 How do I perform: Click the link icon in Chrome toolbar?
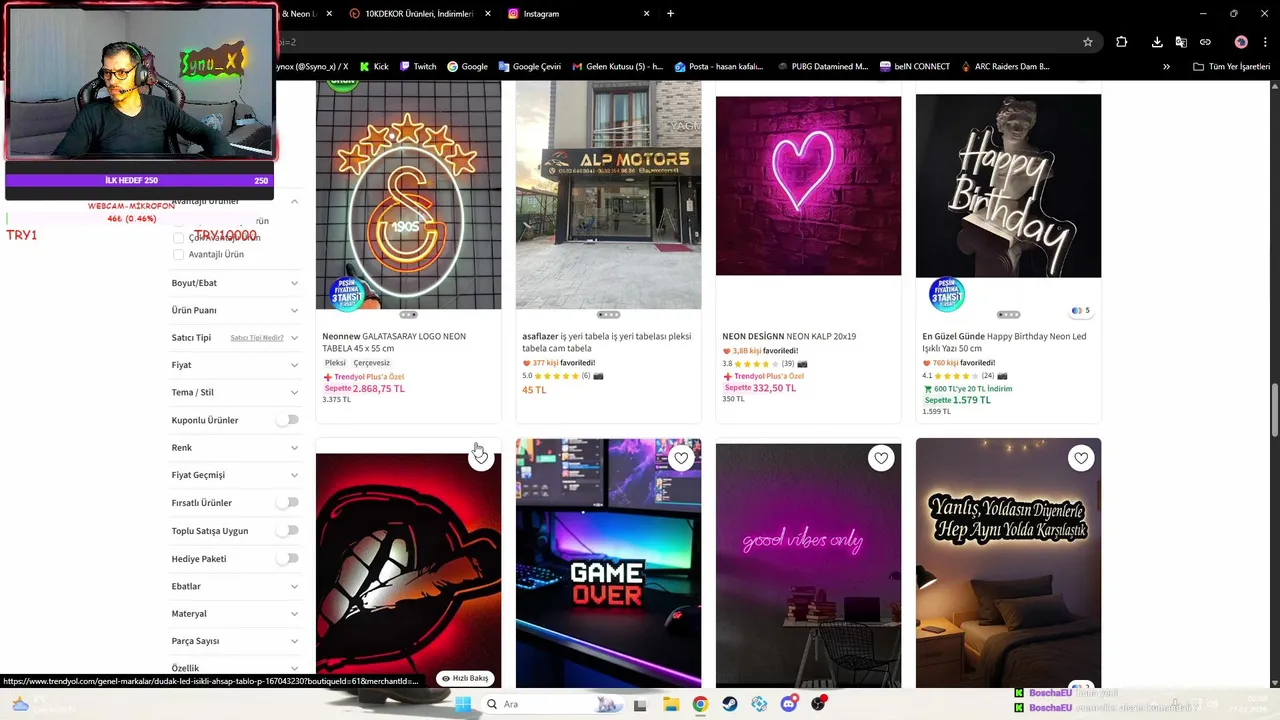coord(1205,42)
